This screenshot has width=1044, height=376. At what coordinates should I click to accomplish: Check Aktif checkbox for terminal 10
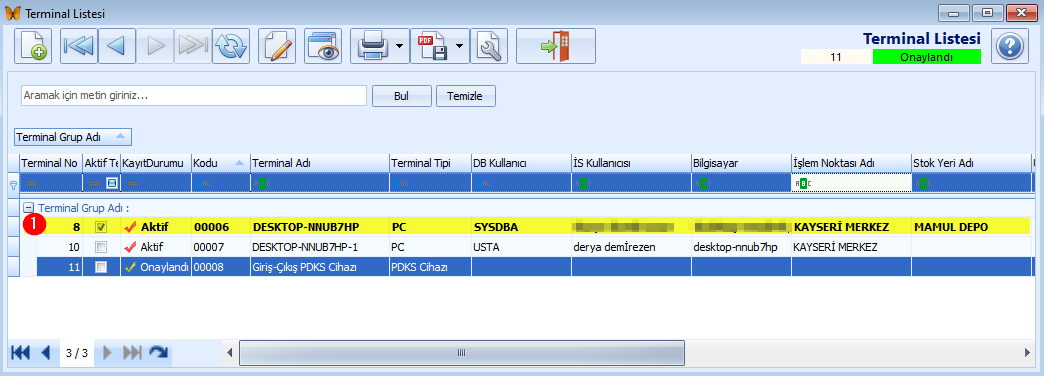(x=101, y=247)
